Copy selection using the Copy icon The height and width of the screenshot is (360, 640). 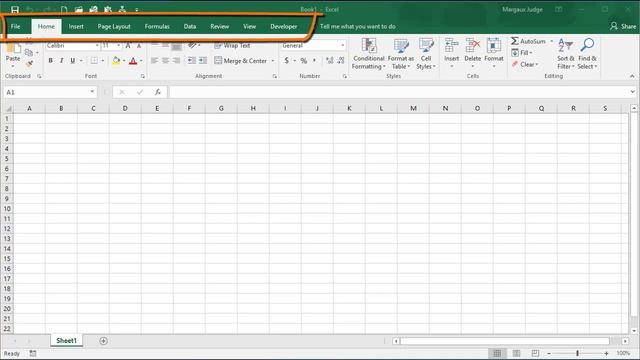click(x=29, y=52)
